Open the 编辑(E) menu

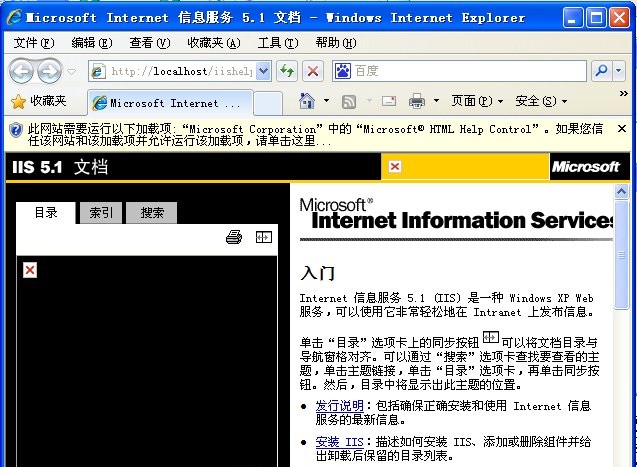pyautogui.click(x=91, y=43)
